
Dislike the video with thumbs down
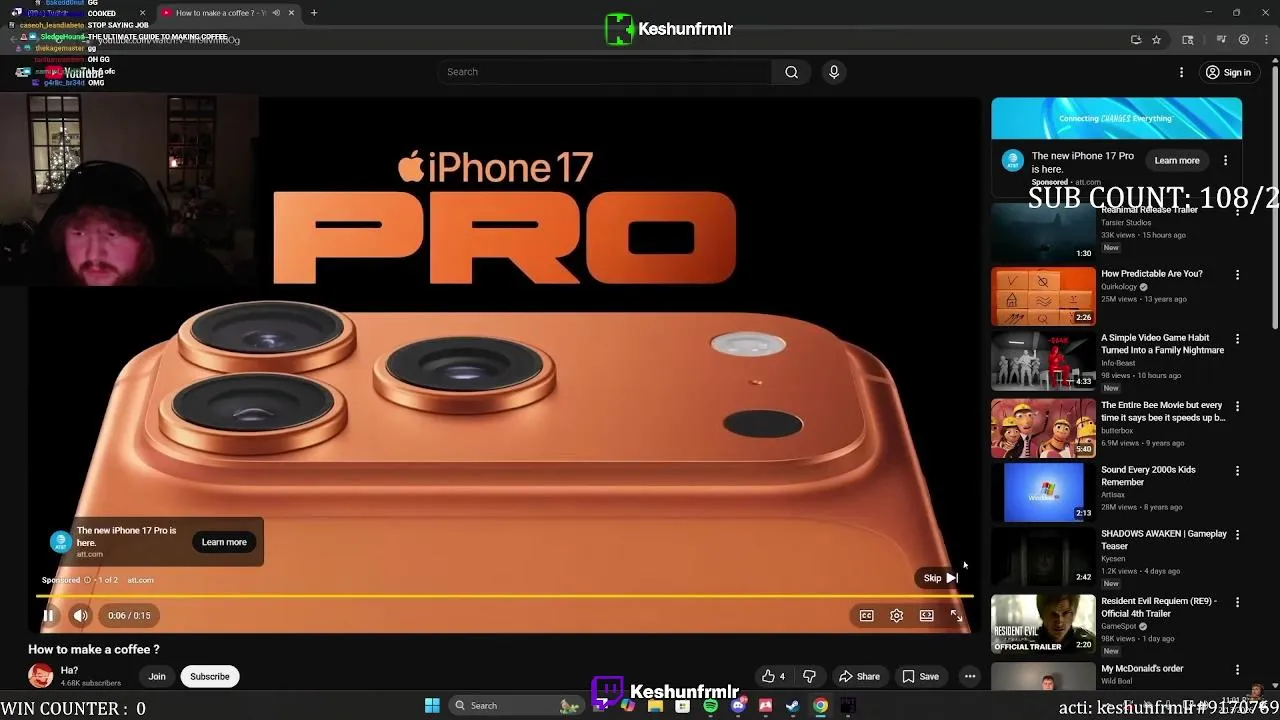click(809, 677)
